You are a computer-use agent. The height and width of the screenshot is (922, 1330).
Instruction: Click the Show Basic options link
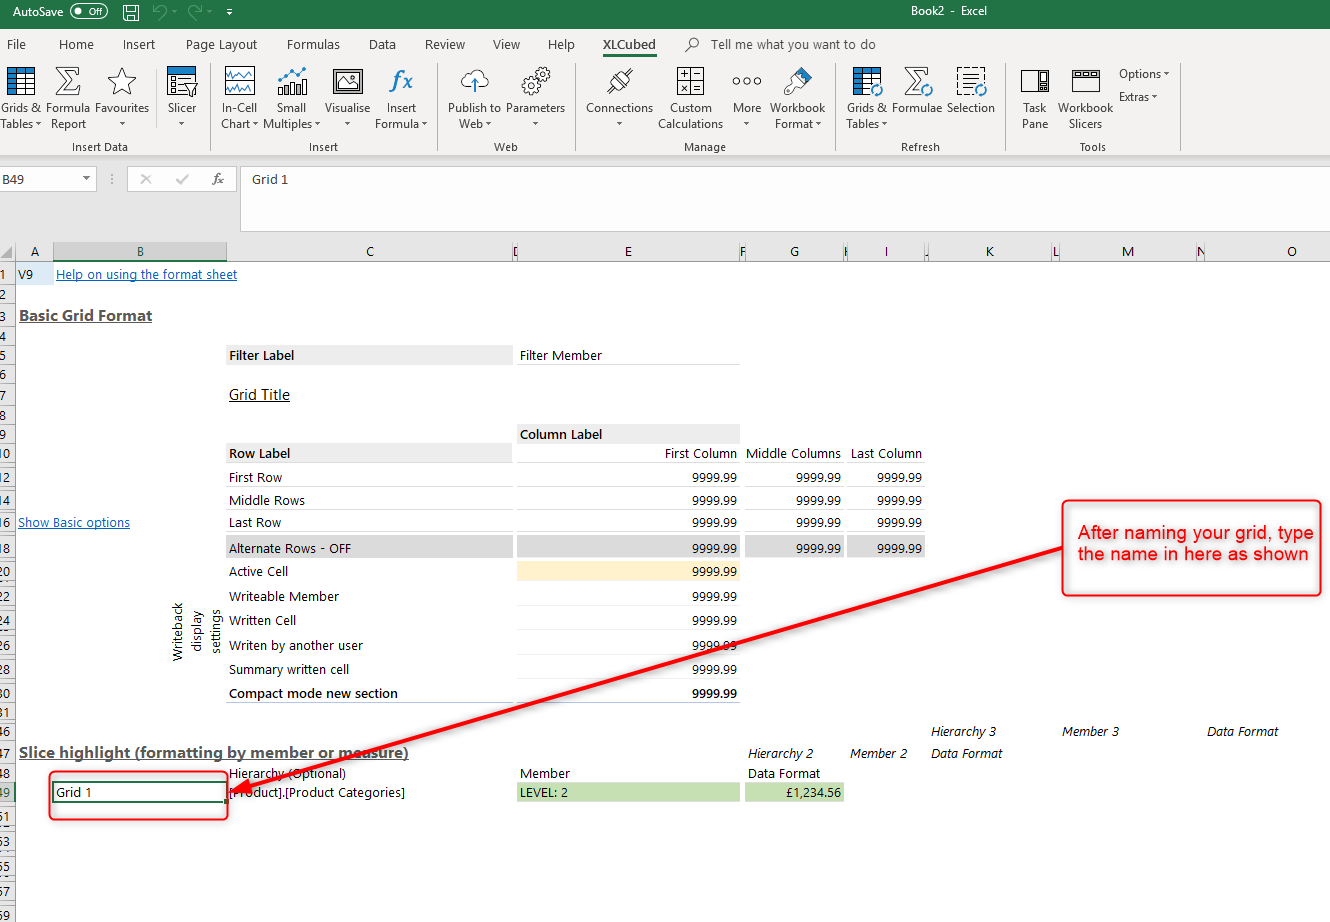[74, 523]
